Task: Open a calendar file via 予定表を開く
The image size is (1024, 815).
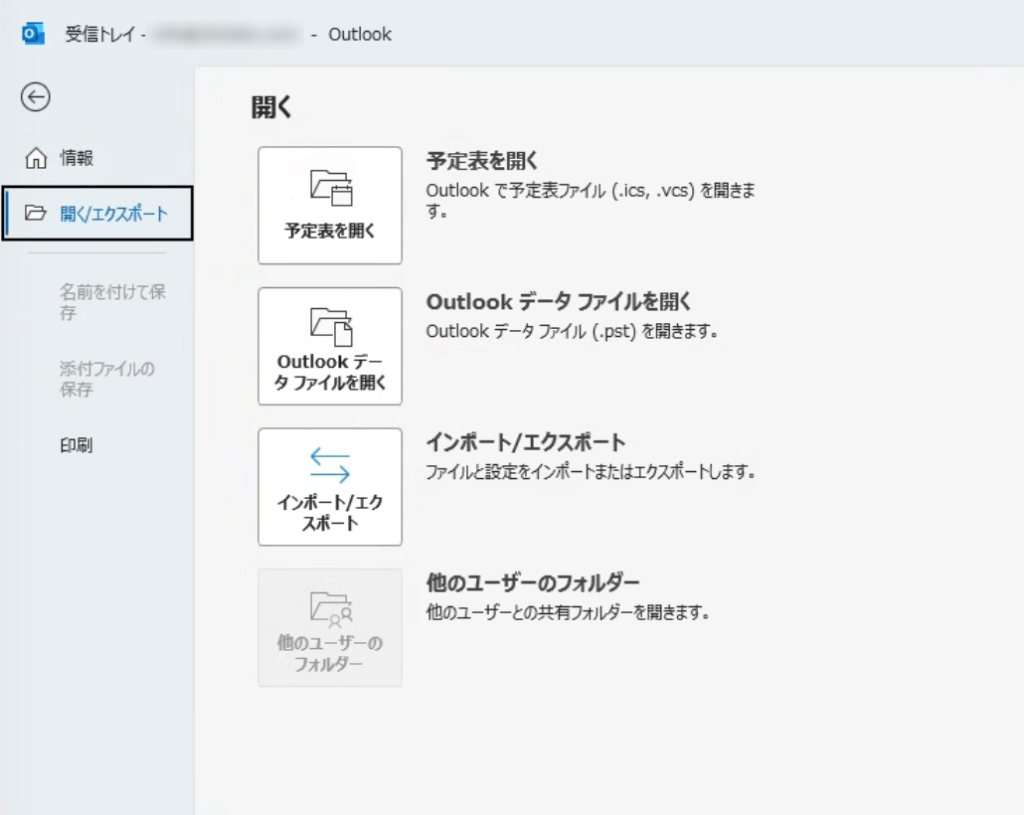Action: [x=329, y=204]
